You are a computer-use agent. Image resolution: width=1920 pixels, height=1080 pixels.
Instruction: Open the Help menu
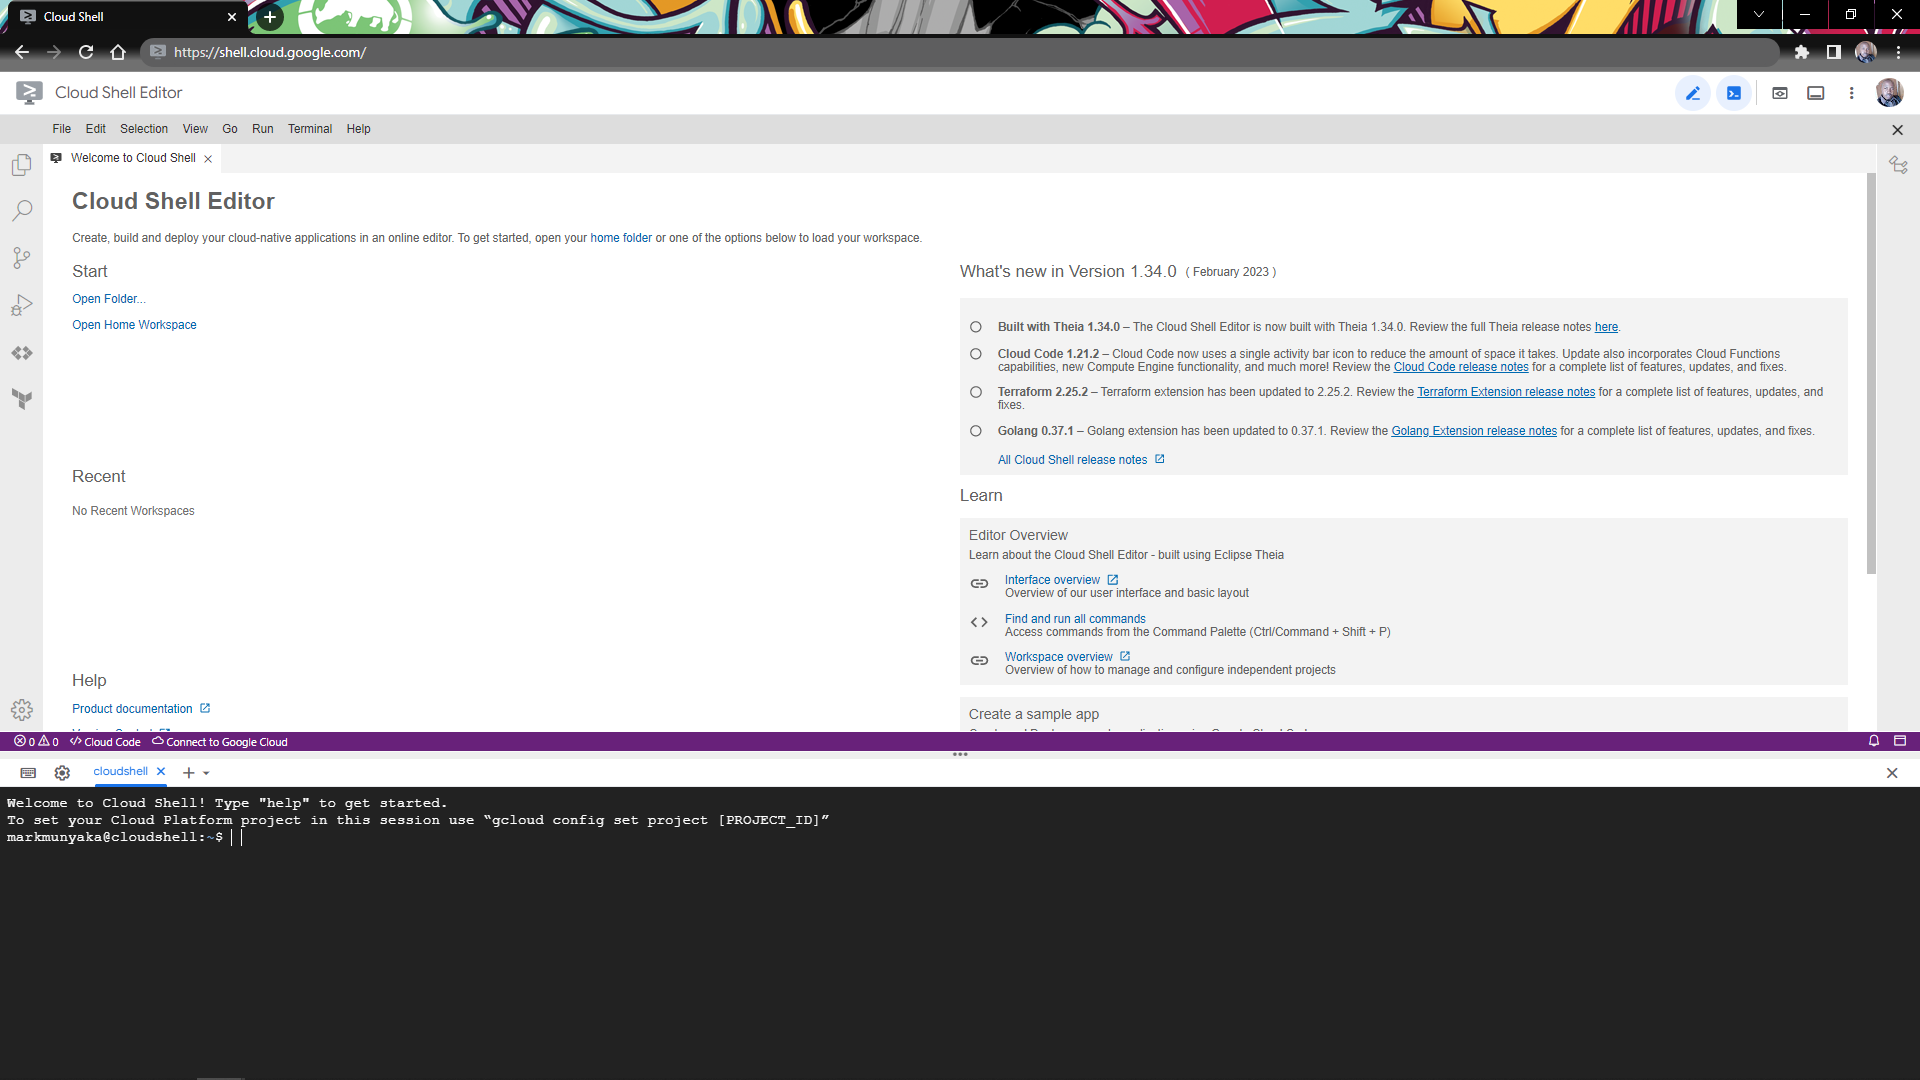point(357,128)
